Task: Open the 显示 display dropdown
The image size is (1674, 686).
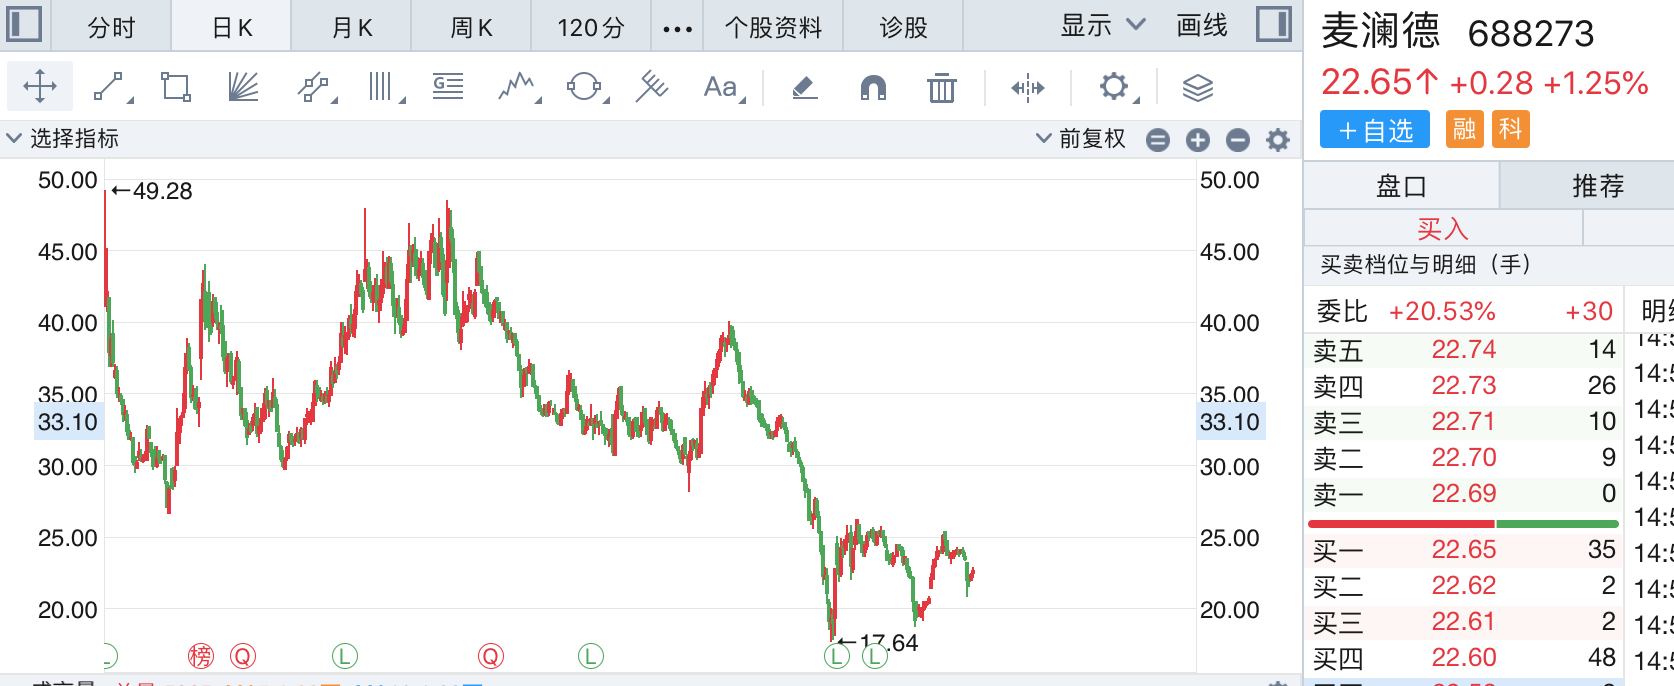Action: pyautogui.click(x=1102, y=26)
